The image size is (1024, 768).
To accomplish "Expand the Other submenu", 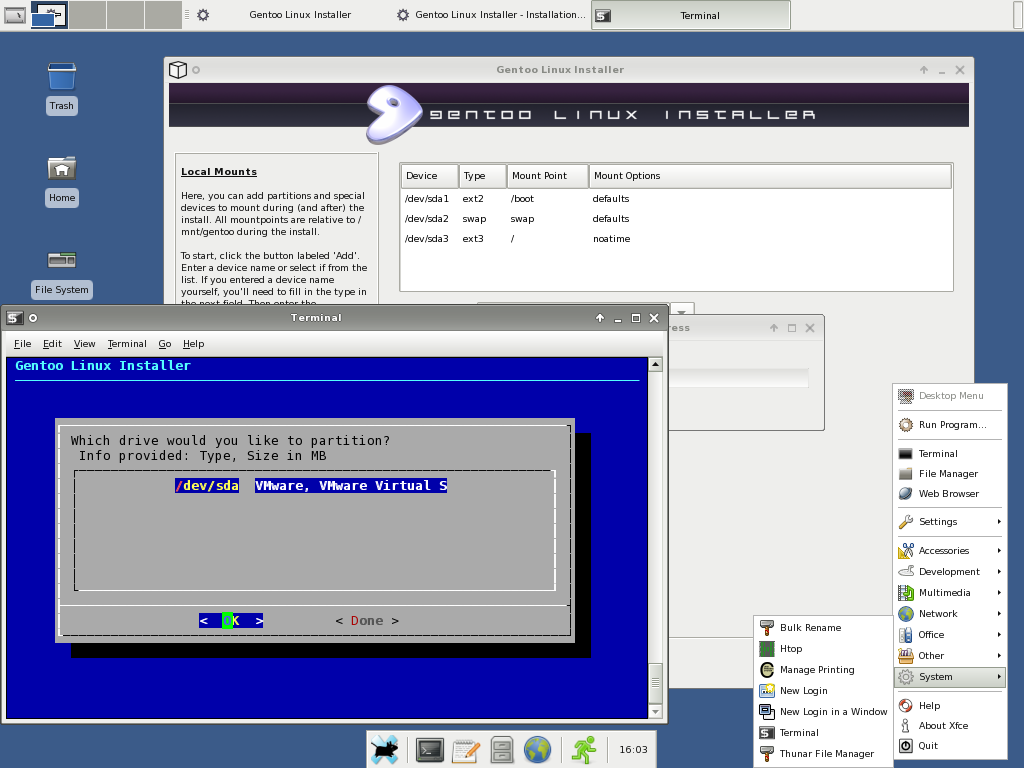I will (x=949, y=656).
